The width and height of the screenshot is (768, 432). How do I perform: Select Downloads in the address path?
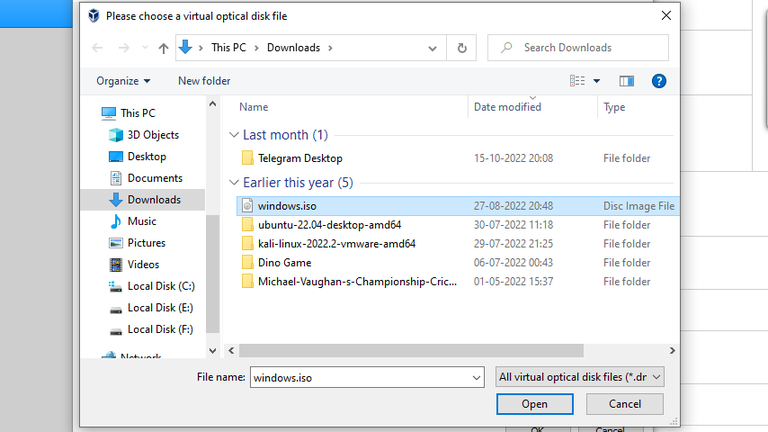tap(293, 48)
